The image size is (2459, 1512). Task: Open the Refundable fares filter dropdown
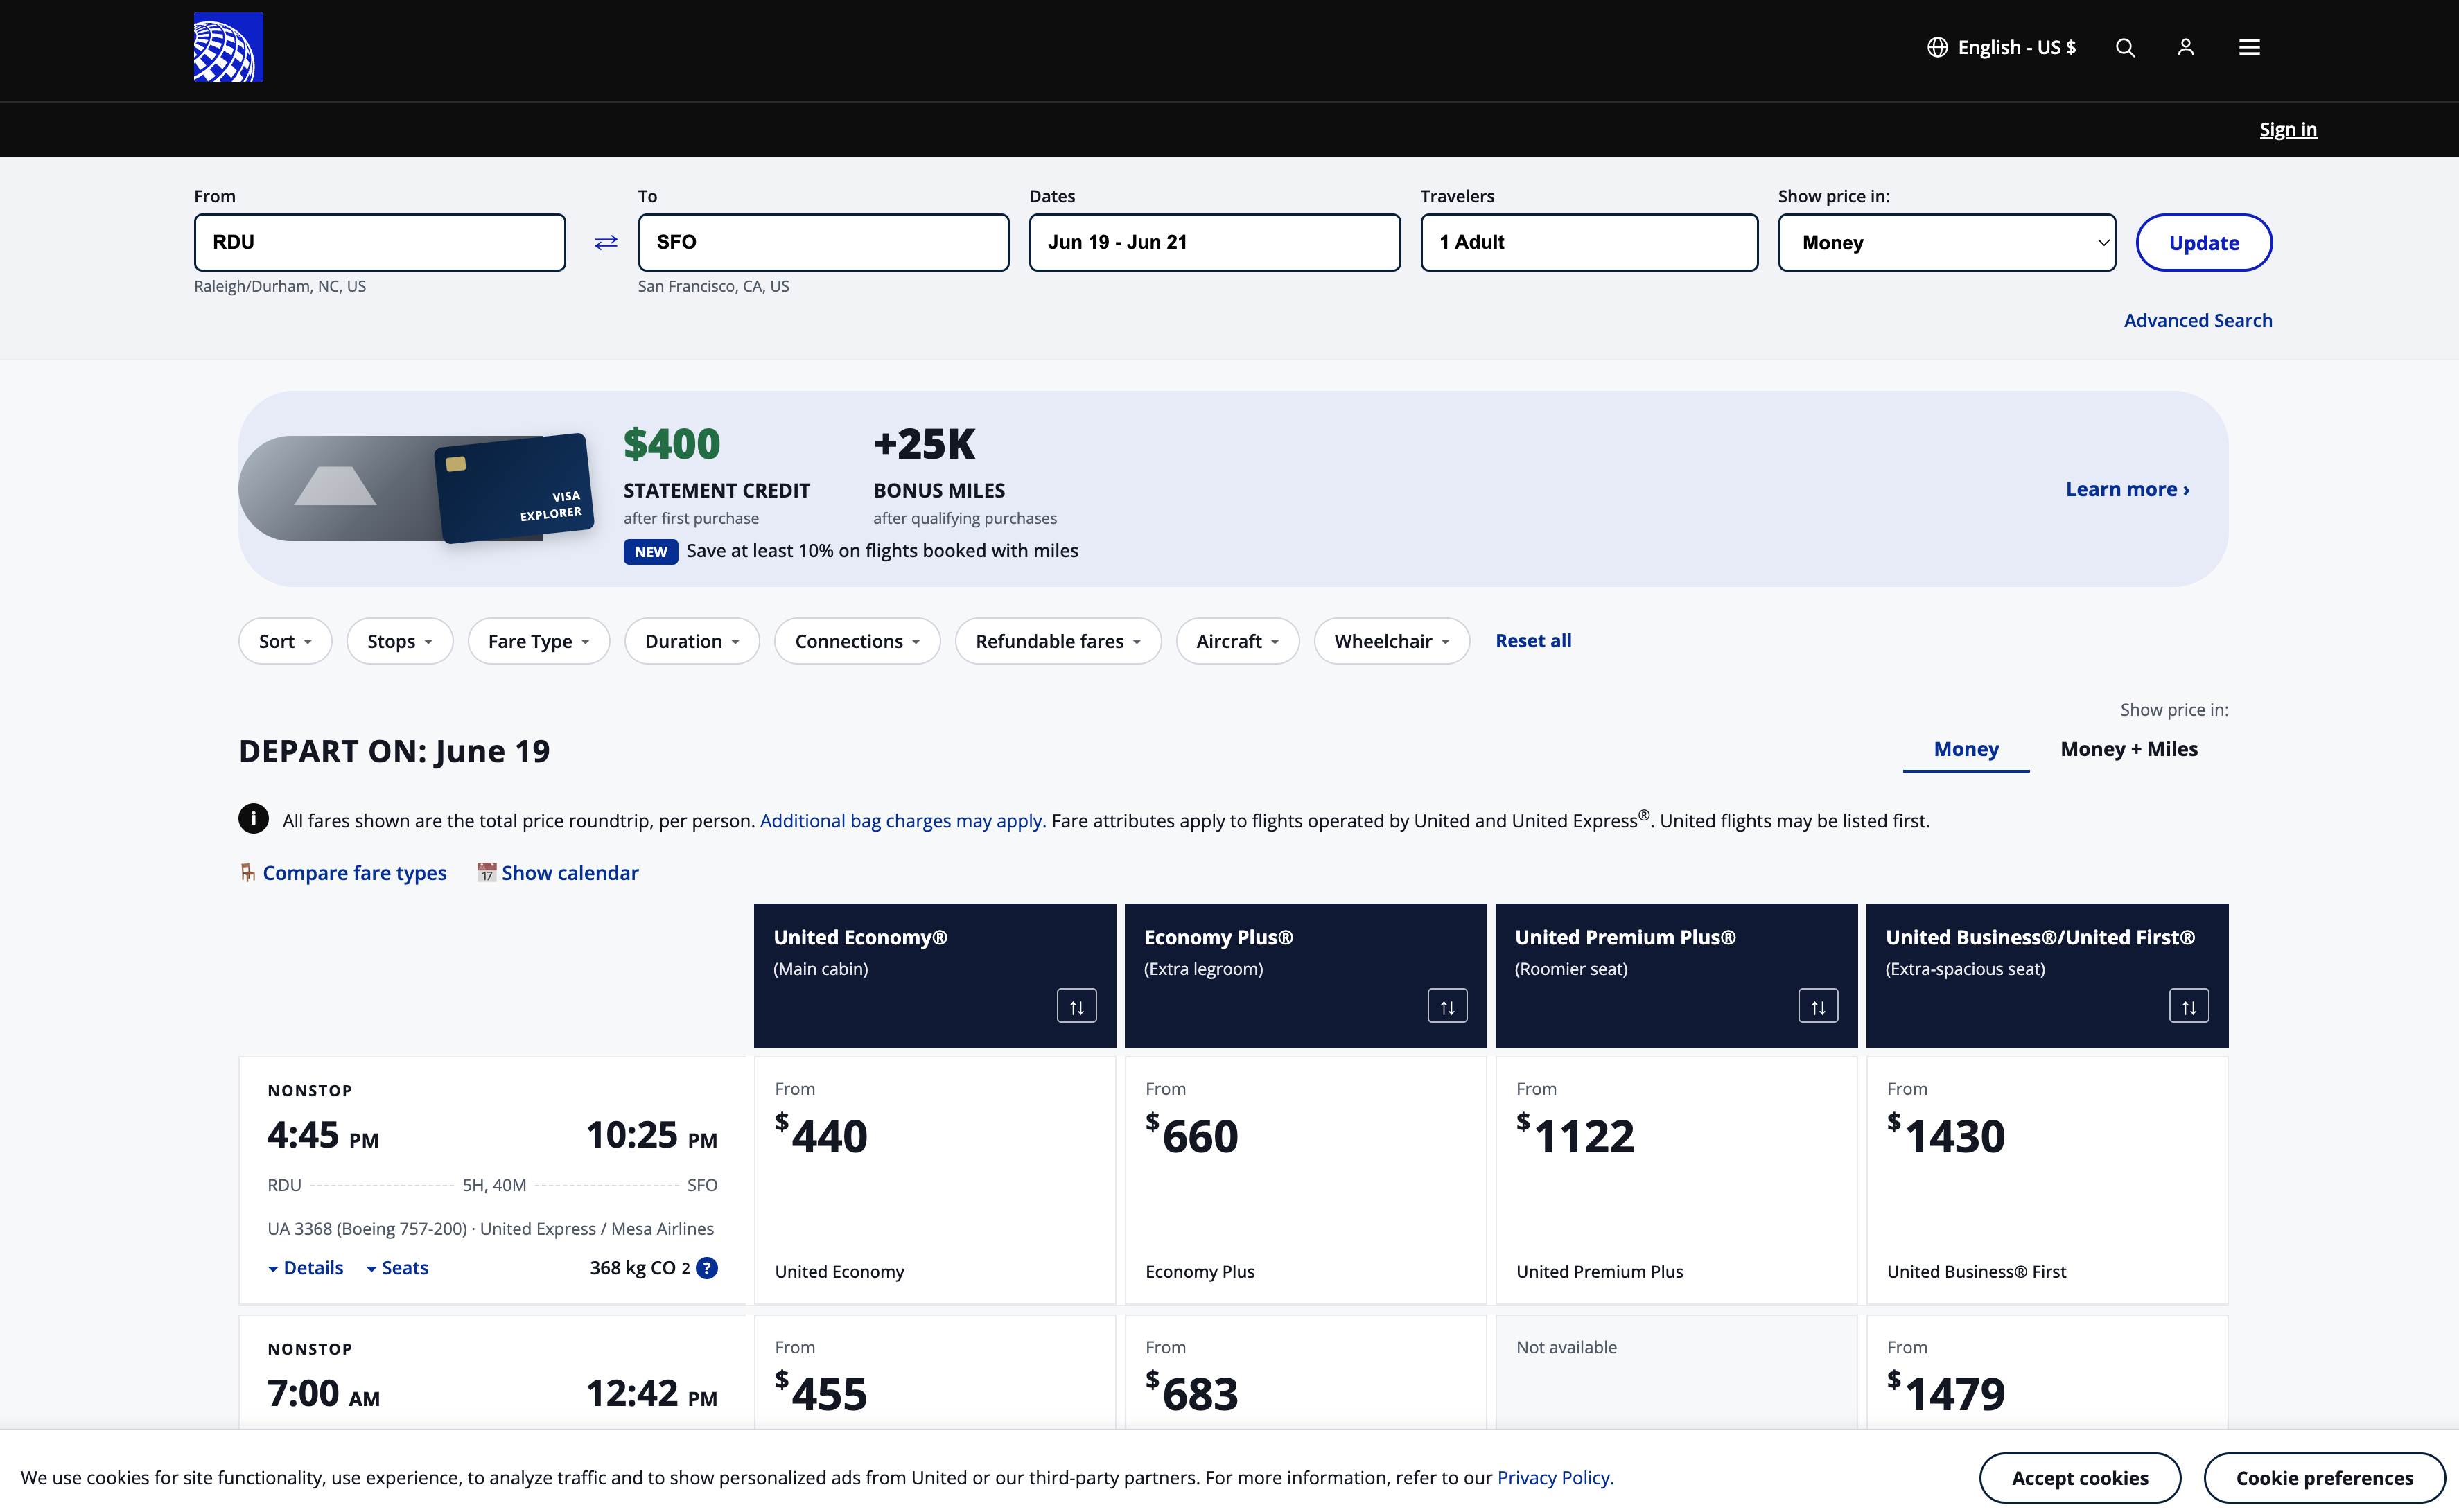[1058, 641]
